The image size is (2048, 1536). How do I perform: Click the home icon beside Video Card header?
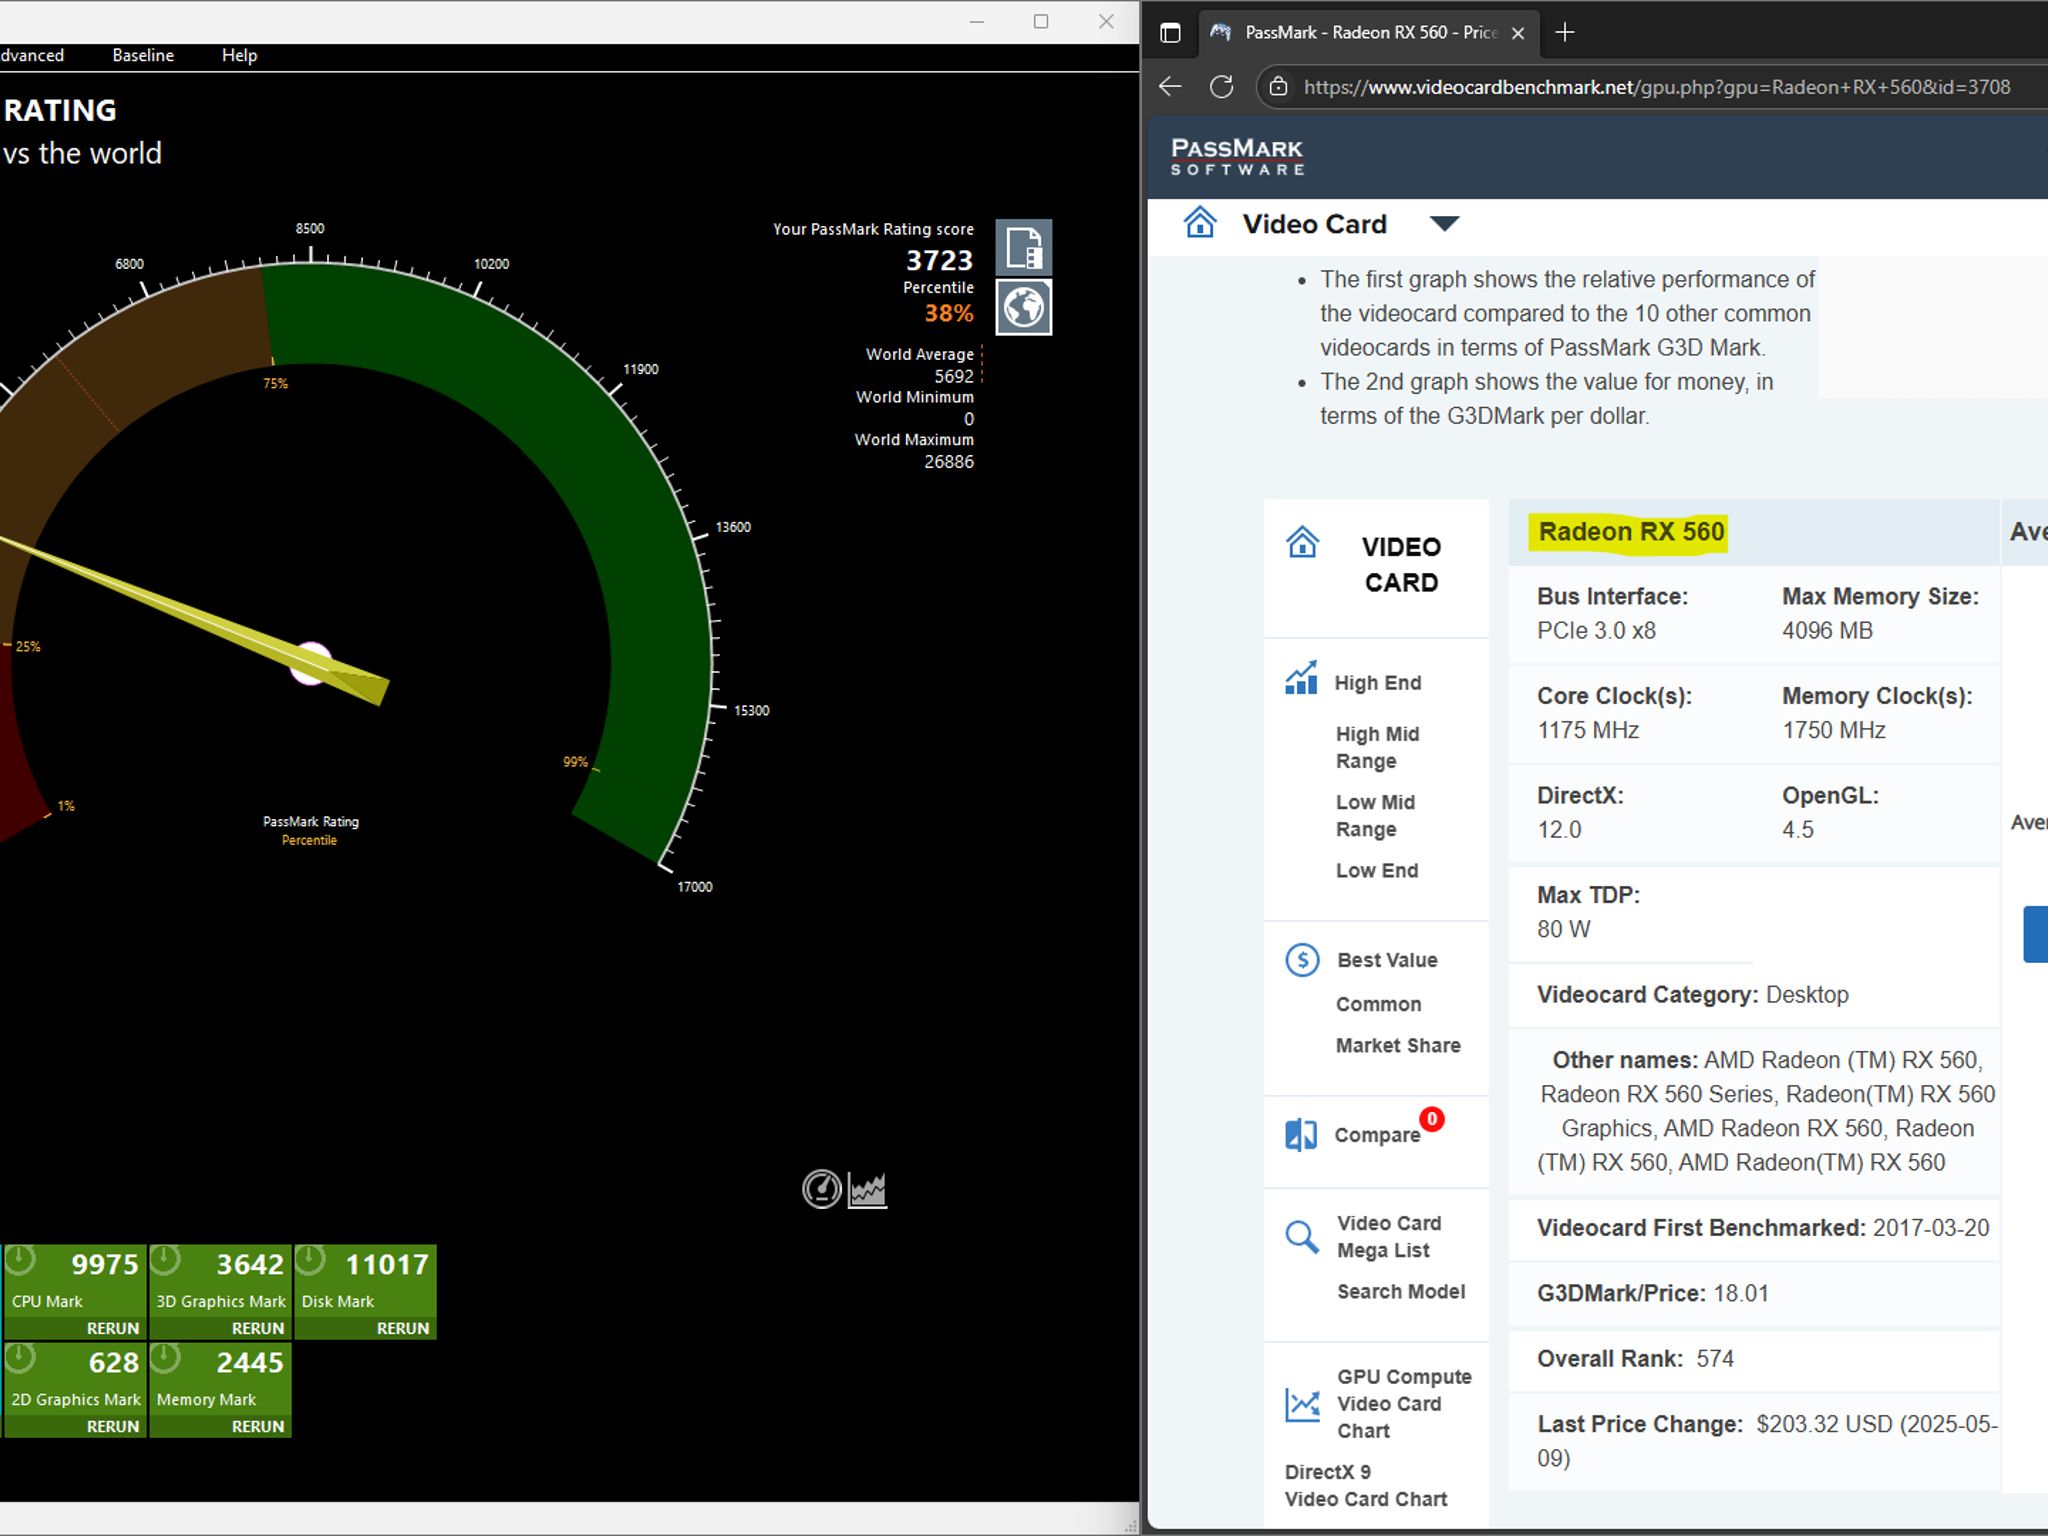1200,222
